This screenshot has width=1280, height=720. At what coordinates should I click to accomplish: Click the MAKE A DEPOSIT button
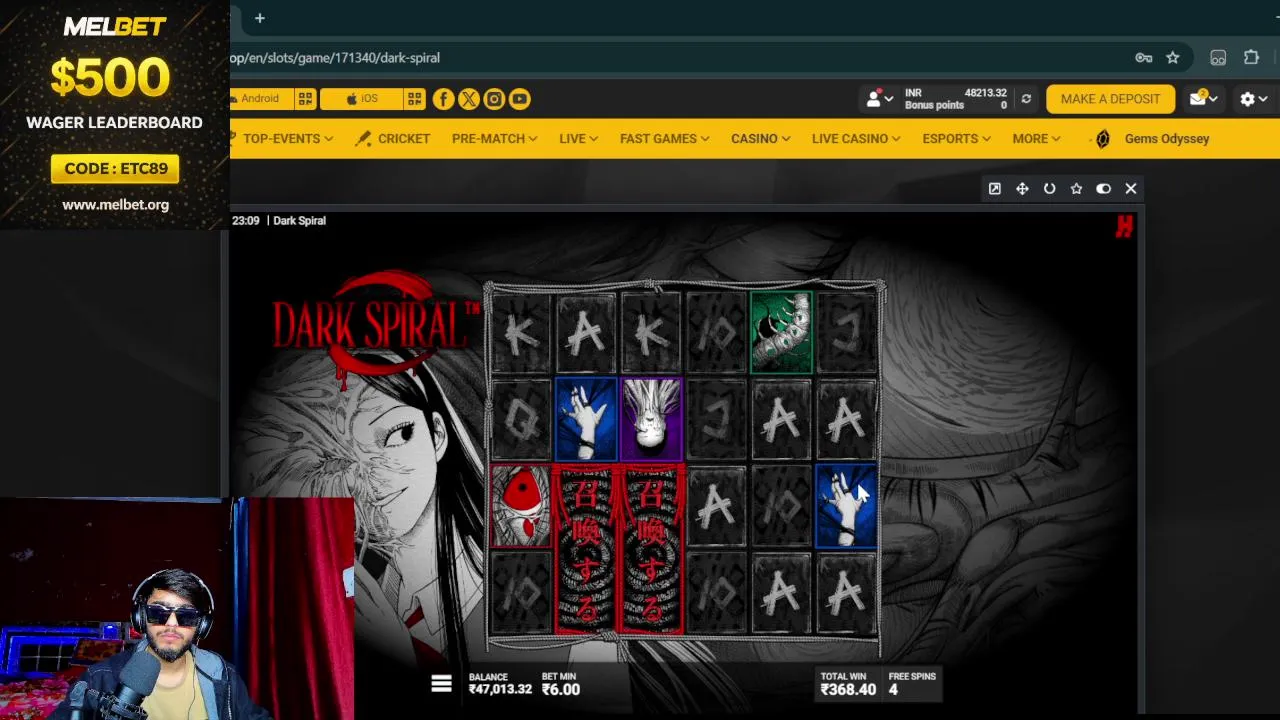[1110, 99]
